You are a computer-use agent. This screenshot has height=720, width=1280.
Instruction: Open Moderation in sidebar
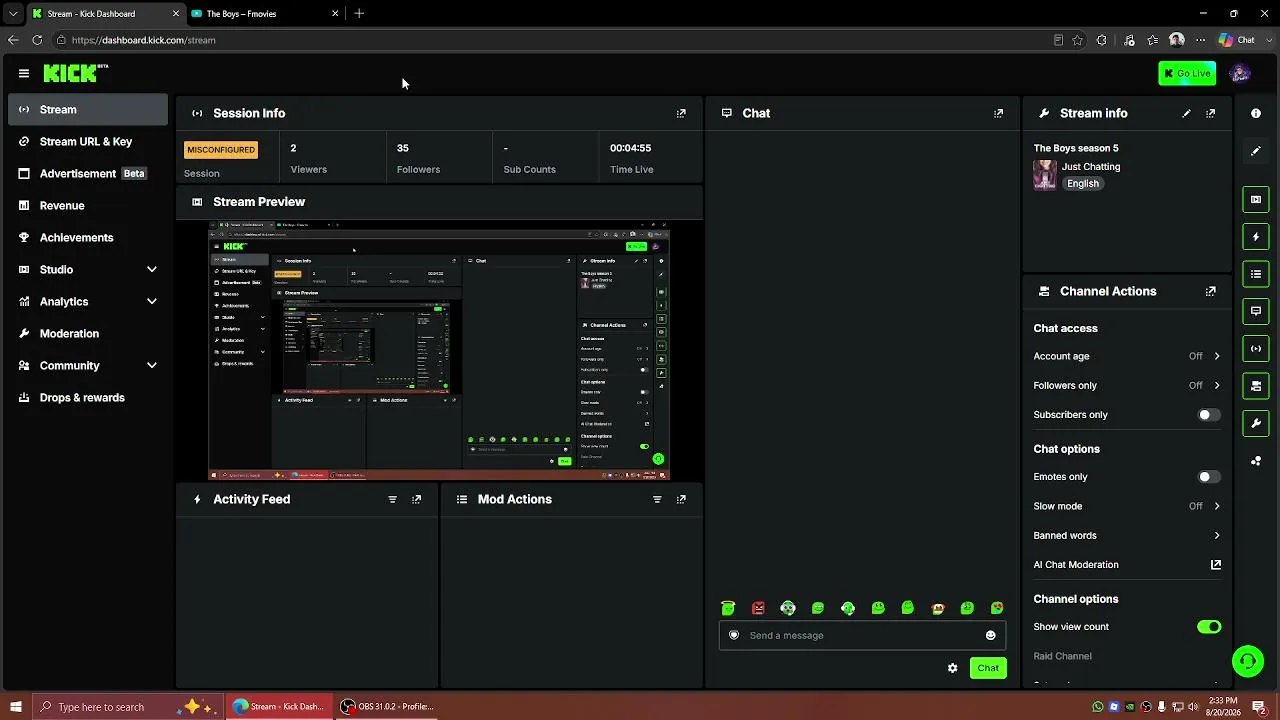tap(88, 333)
